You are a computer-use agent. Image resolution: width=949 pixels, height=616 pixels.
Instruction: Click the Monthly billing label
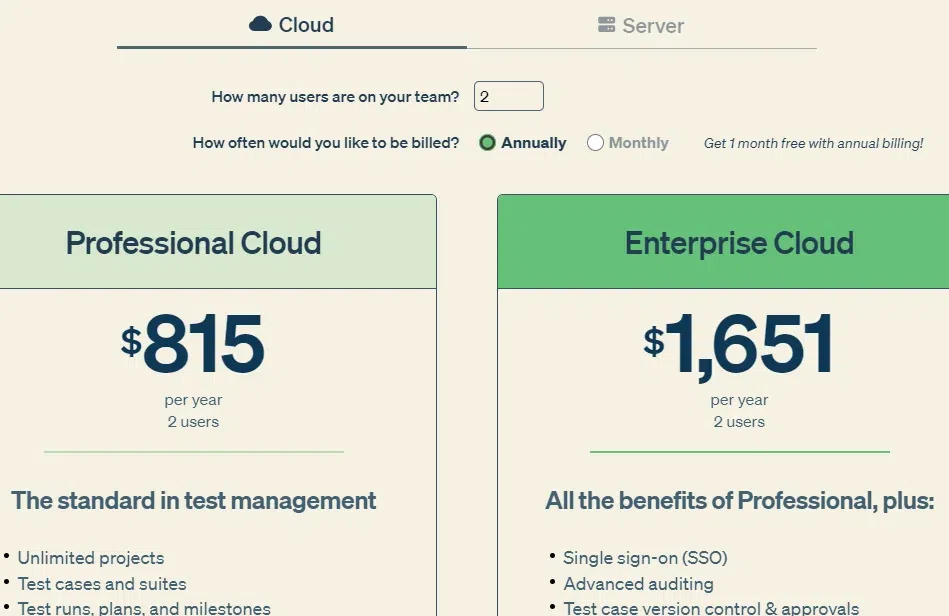[x=638, y=143]
